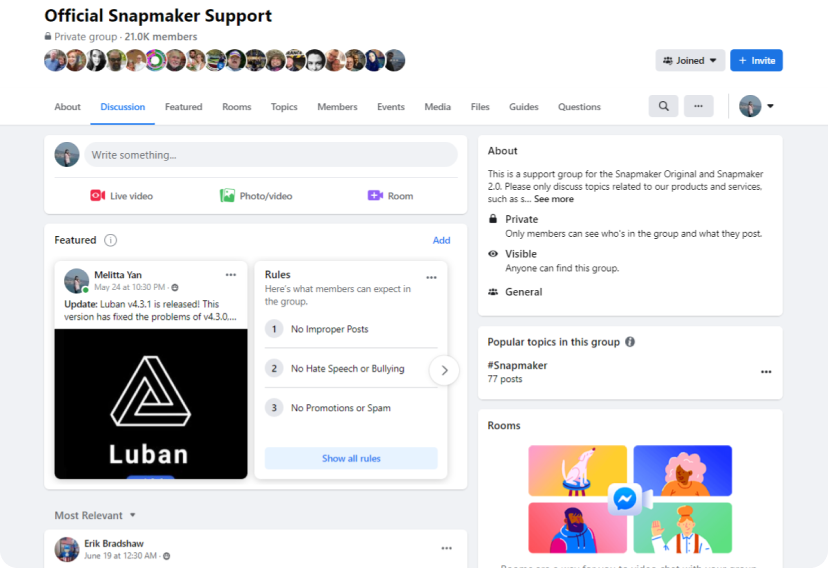Click the group search magnifier icon
Screen dimensions: 828x568
coord(663,106)
